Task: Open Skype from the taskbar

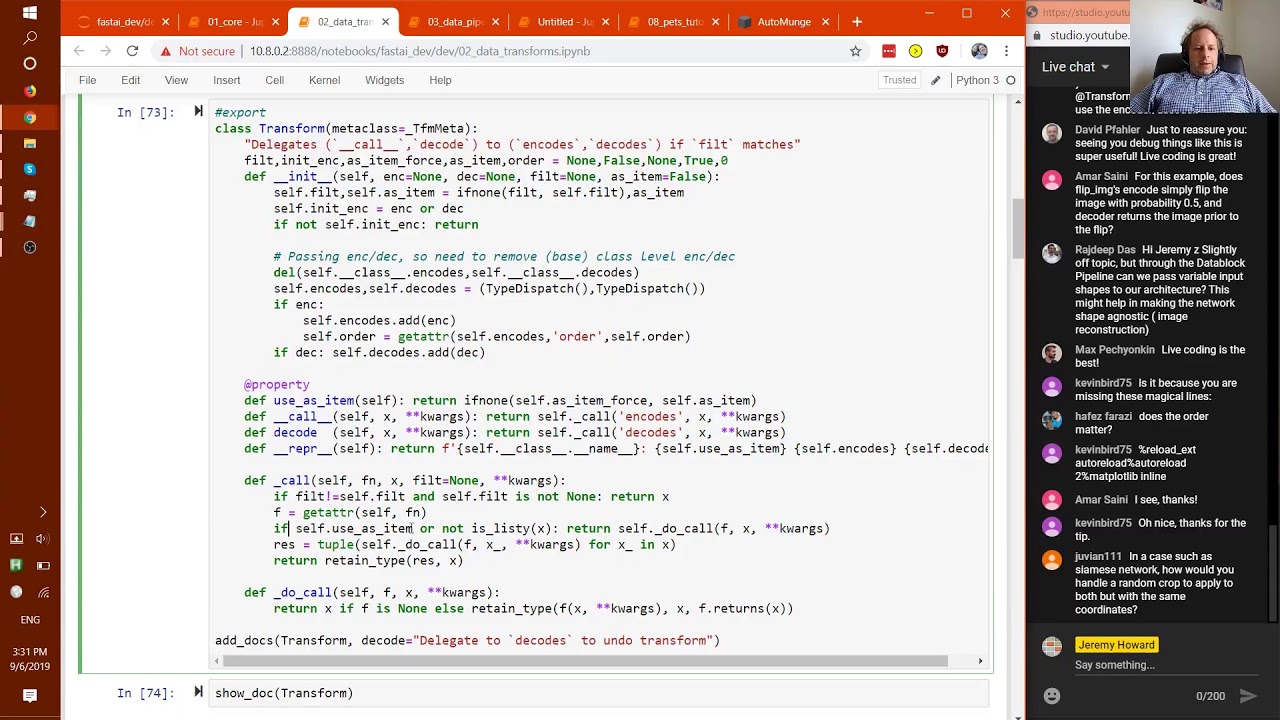Action: [x=29, y=170]
